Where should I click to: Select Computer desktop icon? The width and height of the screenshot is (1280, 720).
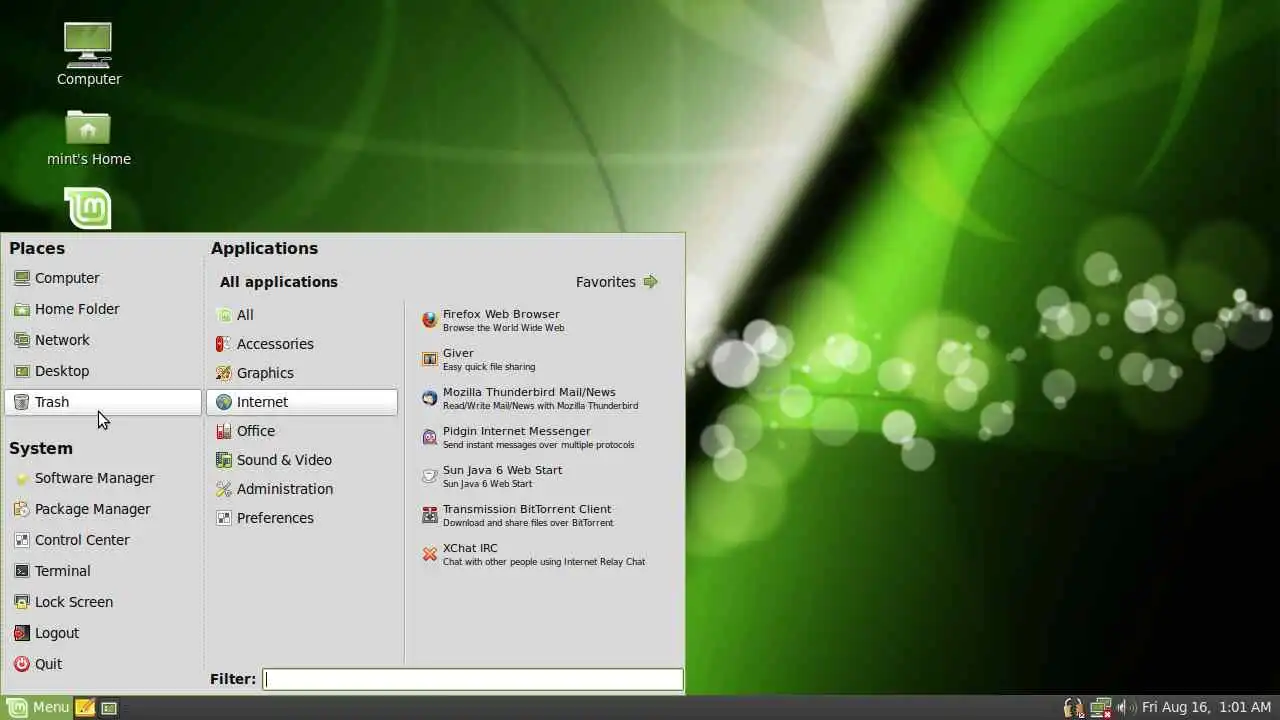(x=89, y=54)
